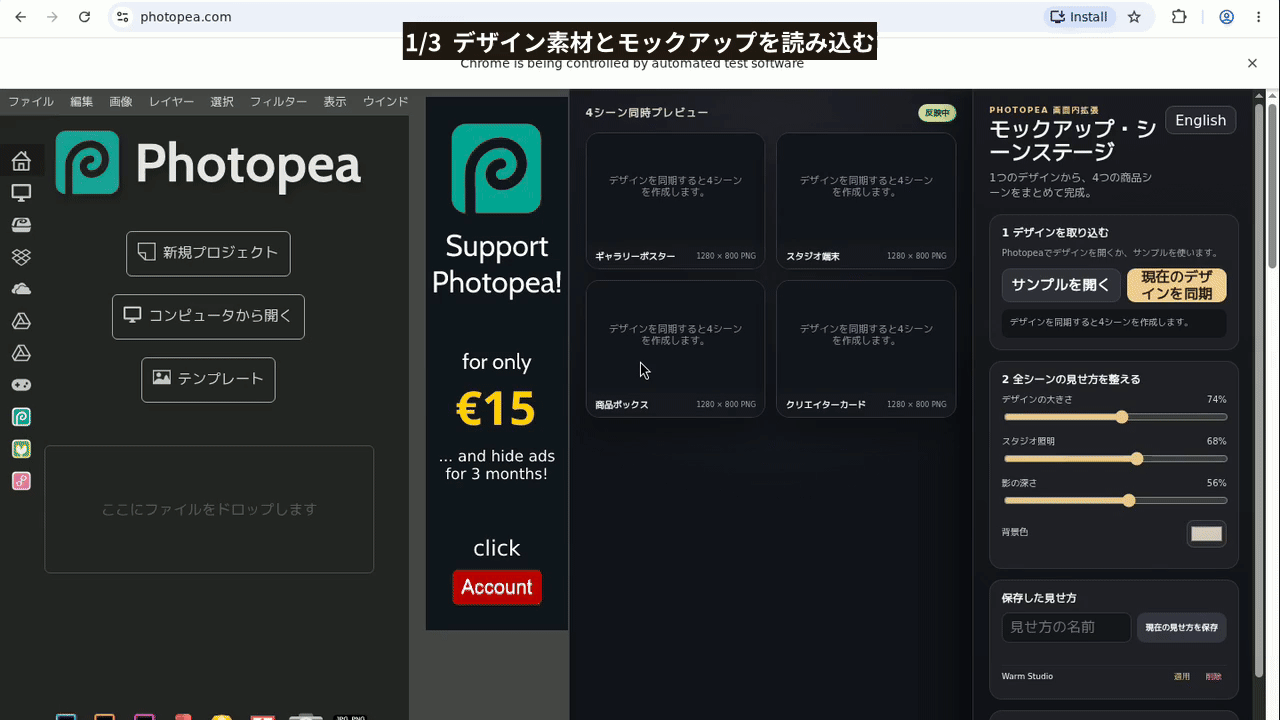Image resolution: width=1280 pixels, height=720 pixels.
Task: Open the pink icon at sidebar bottom
Action: coord(21,481)
